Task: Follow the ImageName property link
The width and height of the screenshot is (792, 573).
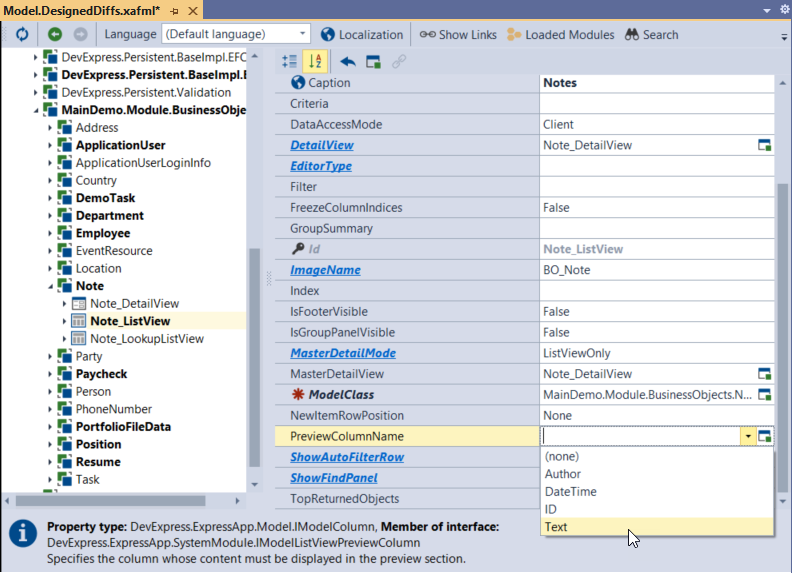Action: click(x=325, y=270)
